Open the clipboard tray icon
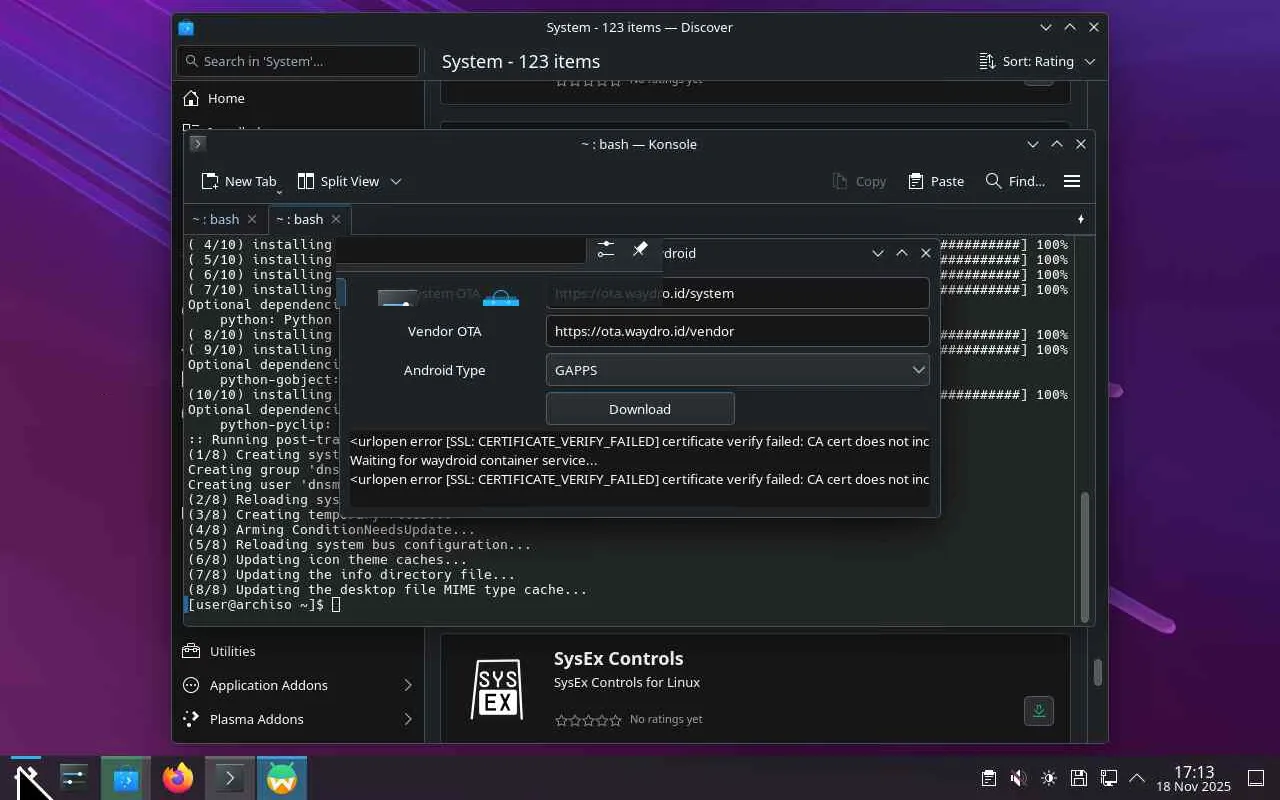The image size is (1280, 800). click(988, 778)
